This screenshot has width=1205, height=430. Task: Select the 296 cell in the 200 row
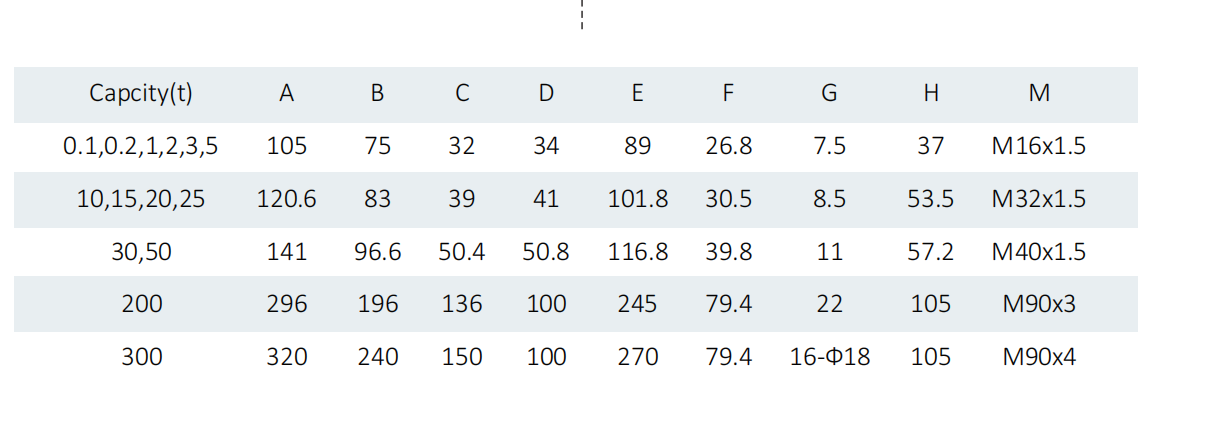point(286,304)
